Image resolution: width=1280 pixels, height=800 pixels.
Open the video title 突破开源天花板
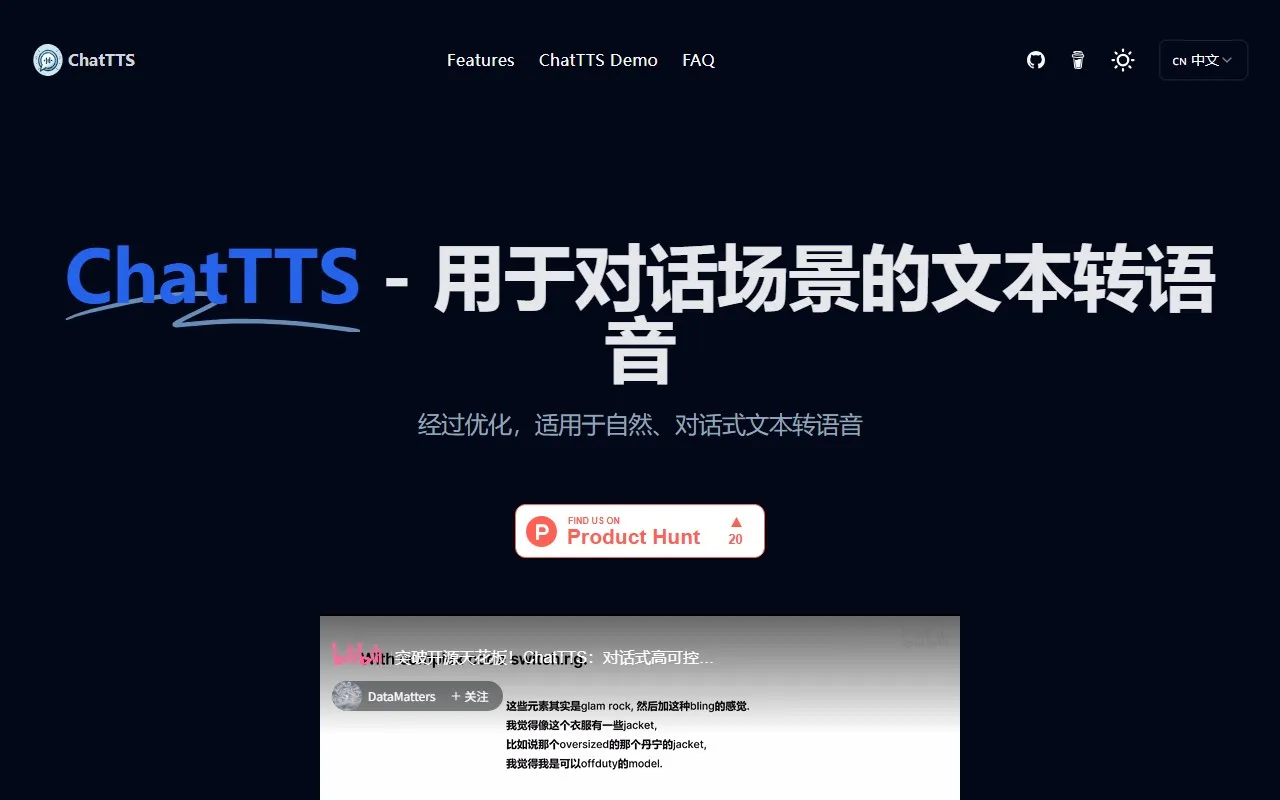(x=555, y=657)
